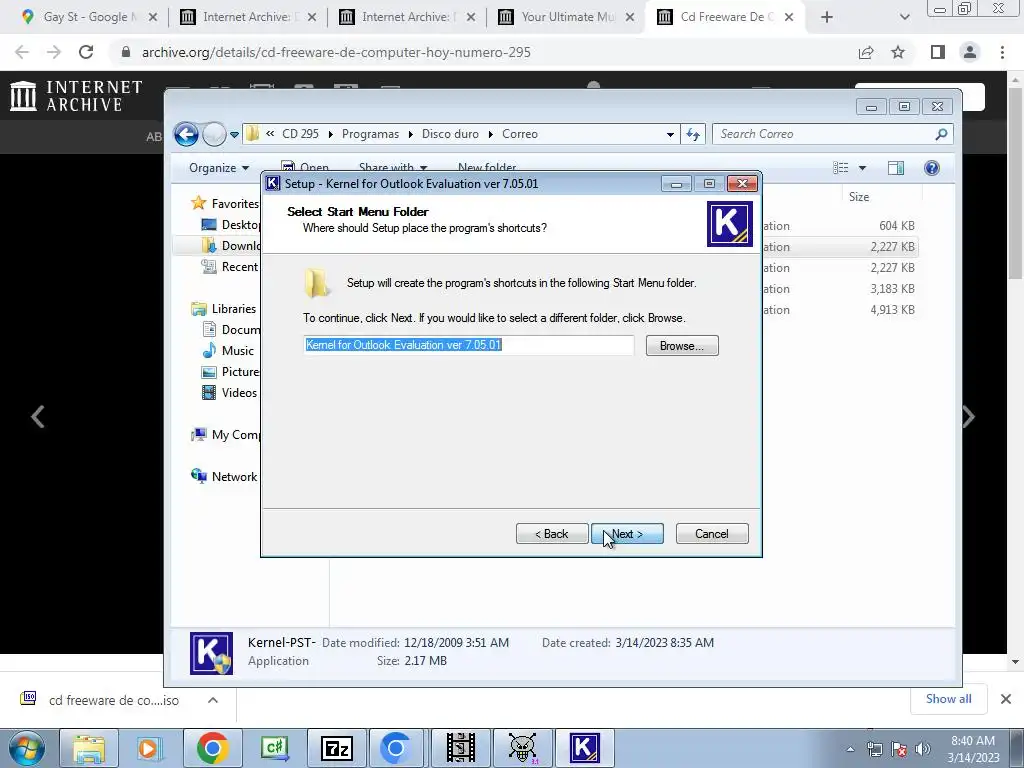Screen dimensions: 1024x768
Task: Open 7-Zip from the taskbar
Action: click(x=337, y=748)
